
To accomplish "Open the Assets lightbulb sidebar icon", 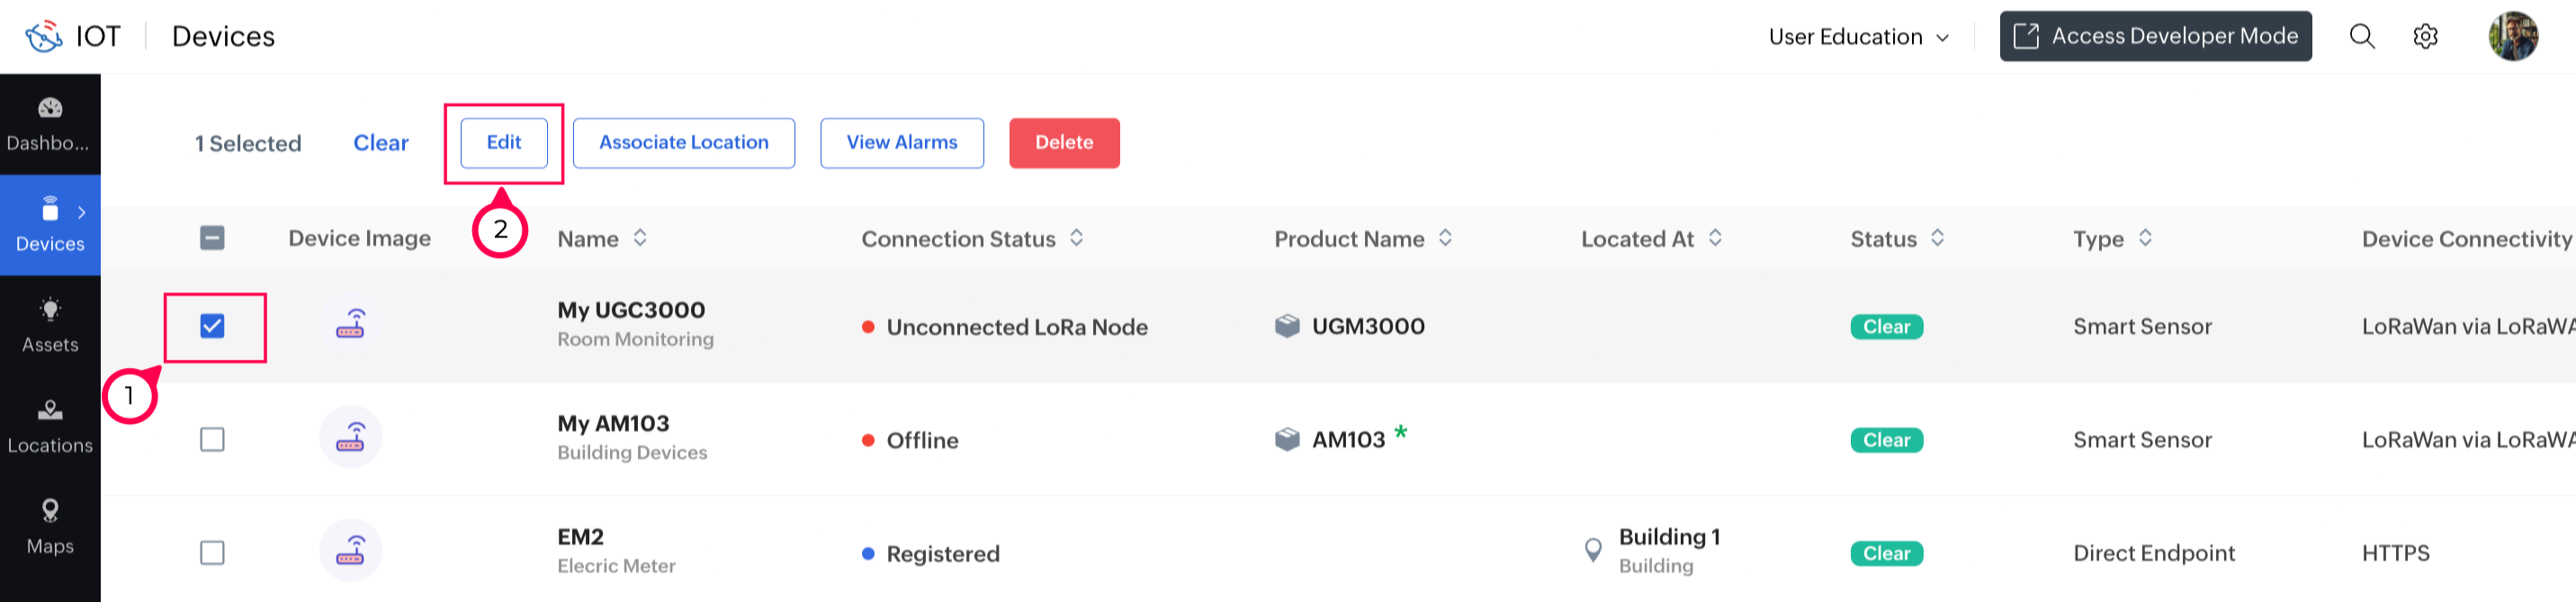I will pos(50,310).
